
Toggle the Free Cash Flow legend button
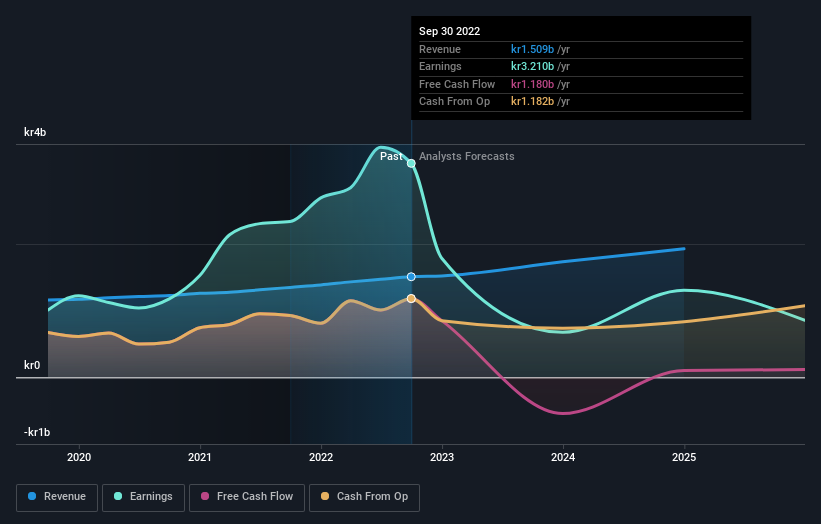click(x=247, y=497)
